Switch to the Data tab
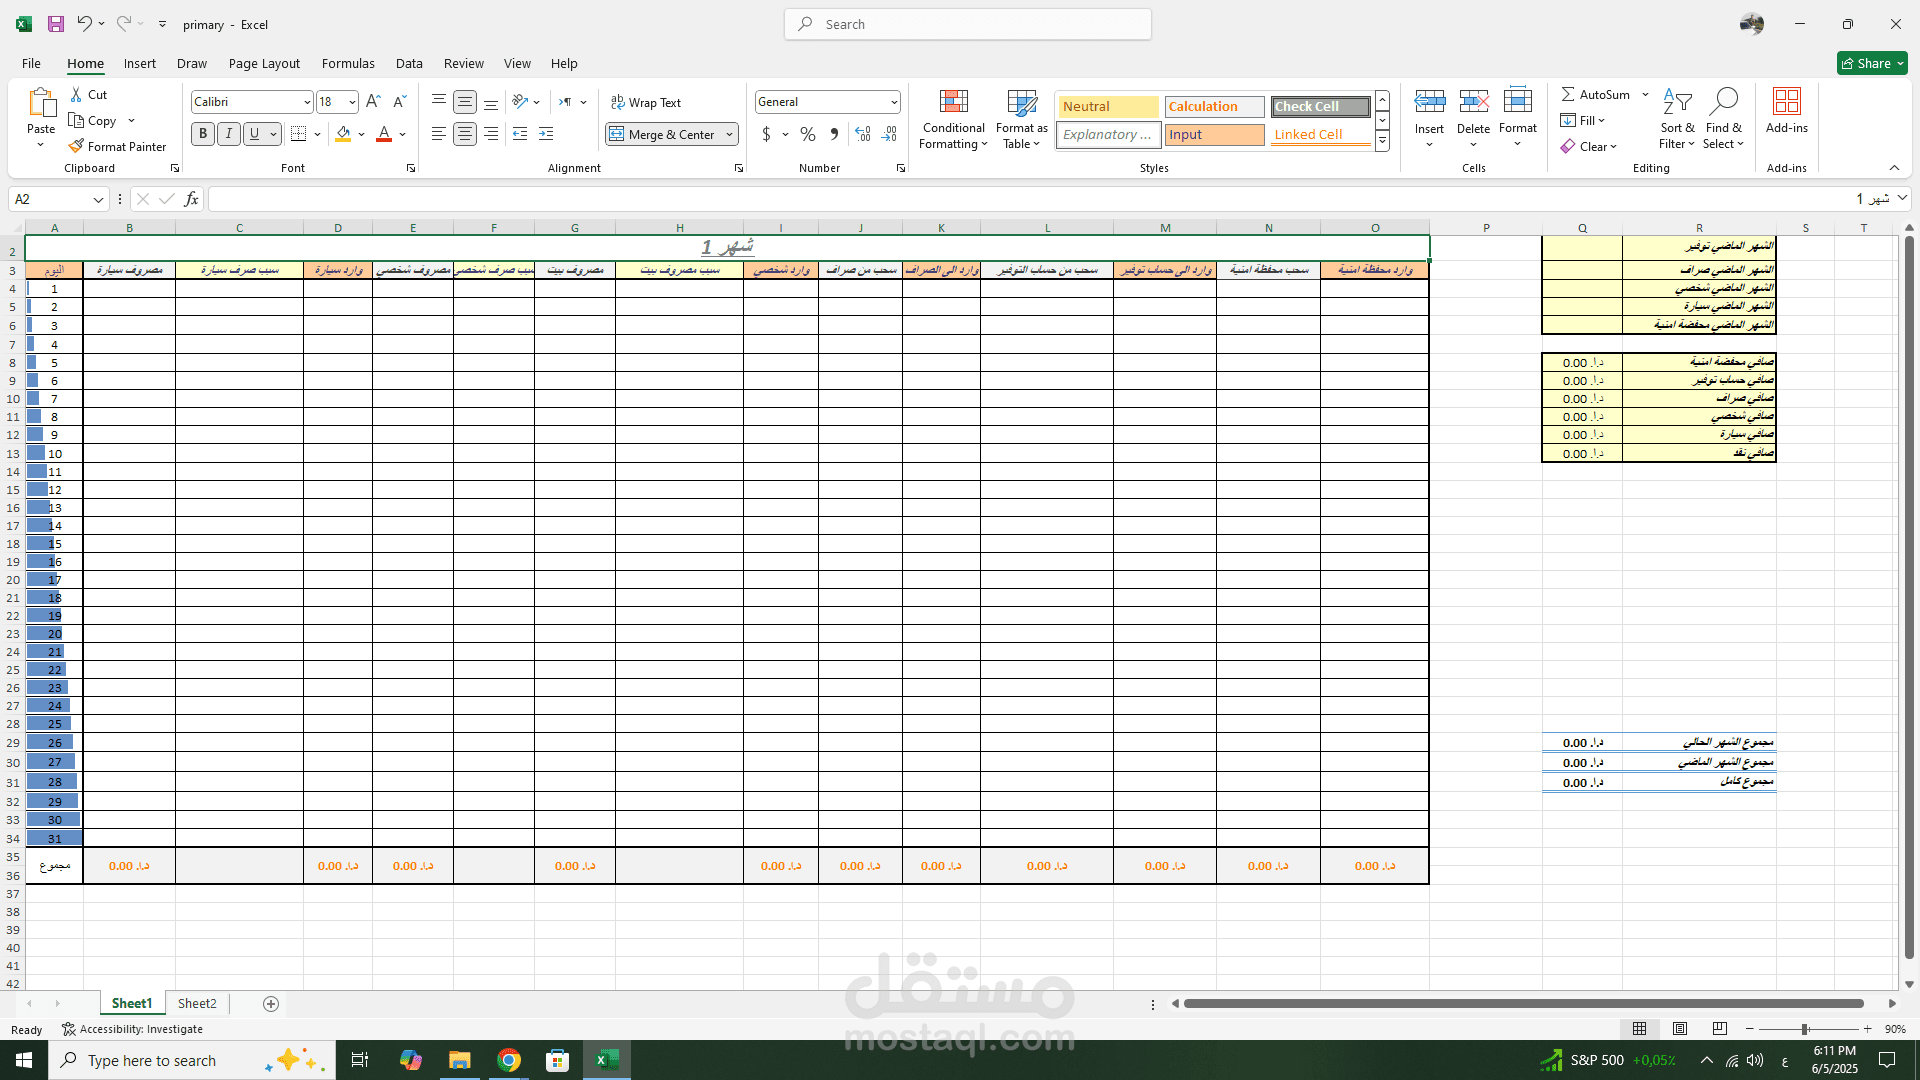 409,63
